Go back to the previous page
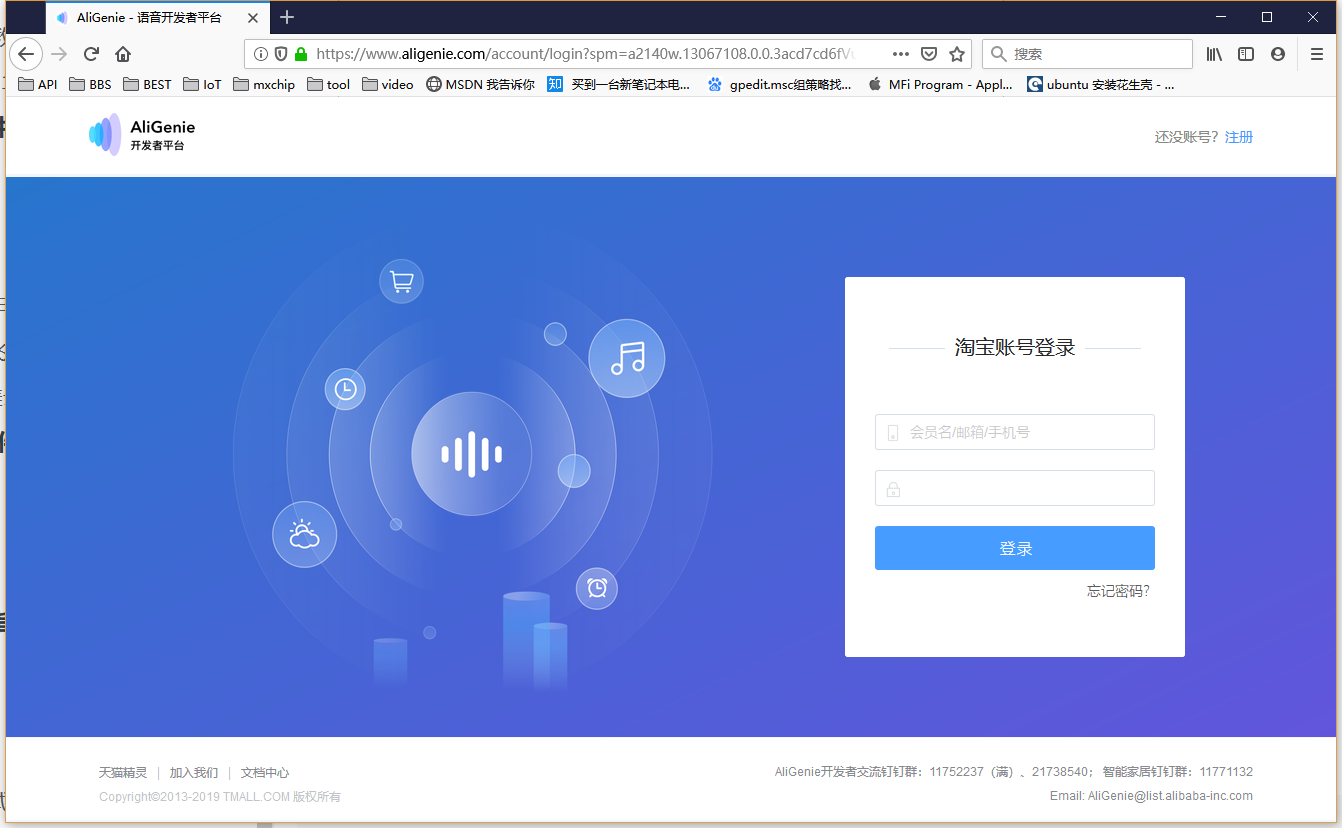The image size is (1342, 828). pyautogui.click(x=26, y=54)
